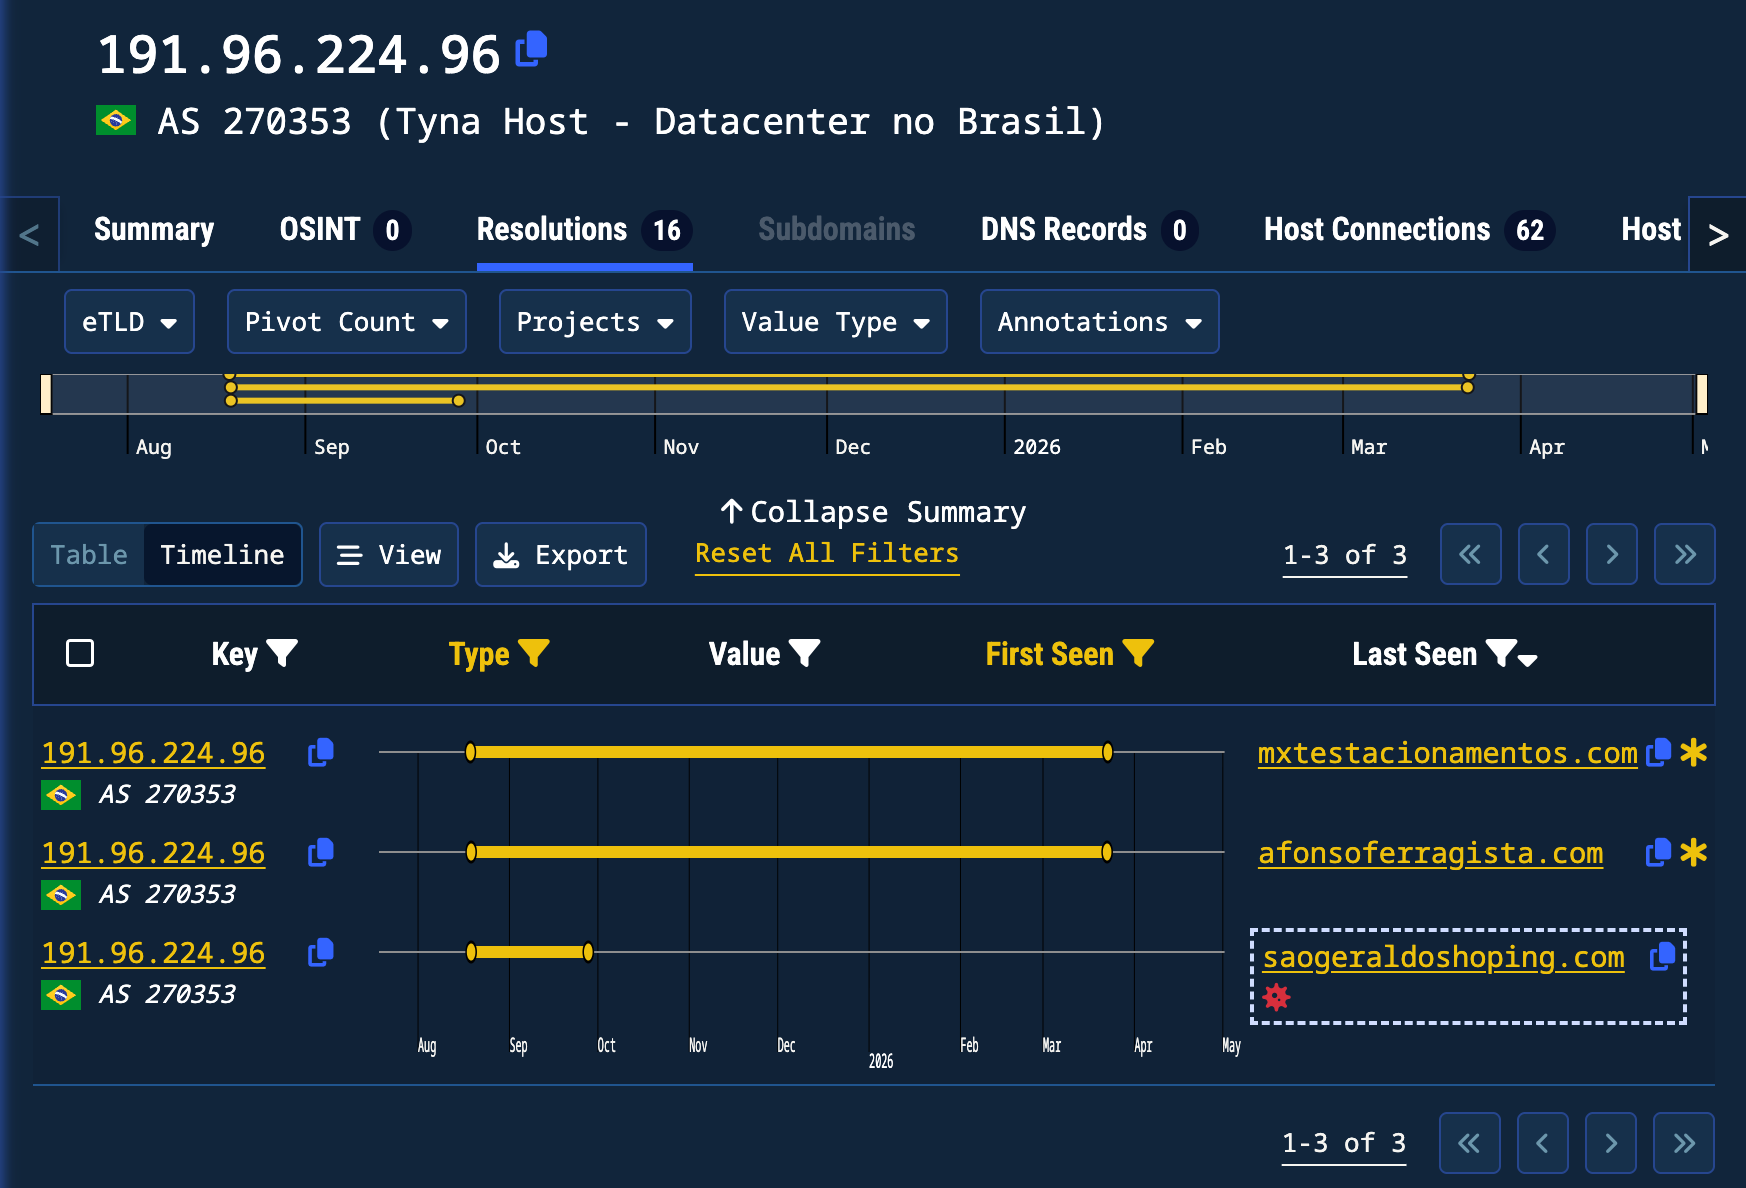Collapse the Summary section
Viewport: 1746px width, 1188px height.
click(873, 512)
